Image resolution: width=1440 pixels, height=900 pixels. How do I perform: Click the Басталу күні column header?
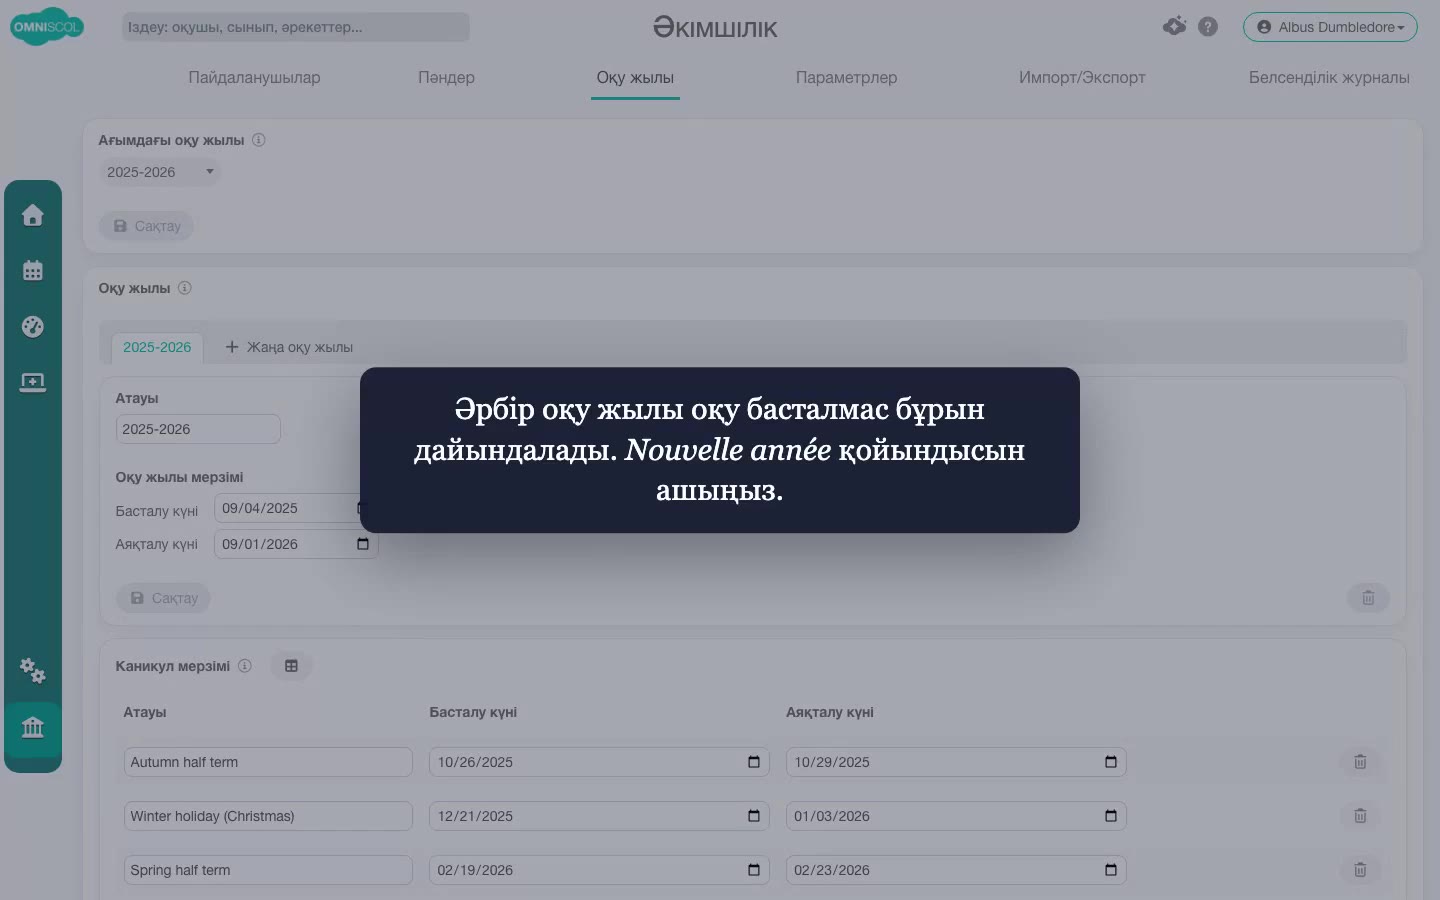click(x=473, y=712)
